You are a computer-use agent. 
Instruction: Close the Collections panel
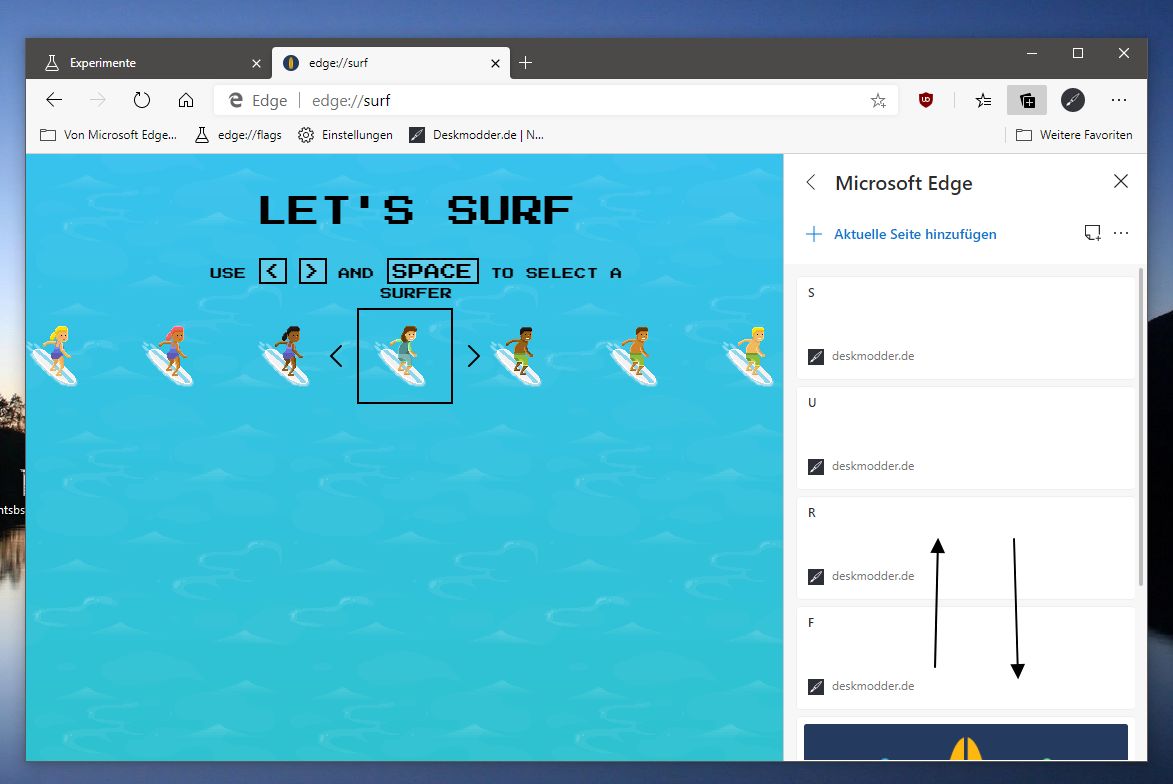pyautogui.click(x=1121, y=181)
